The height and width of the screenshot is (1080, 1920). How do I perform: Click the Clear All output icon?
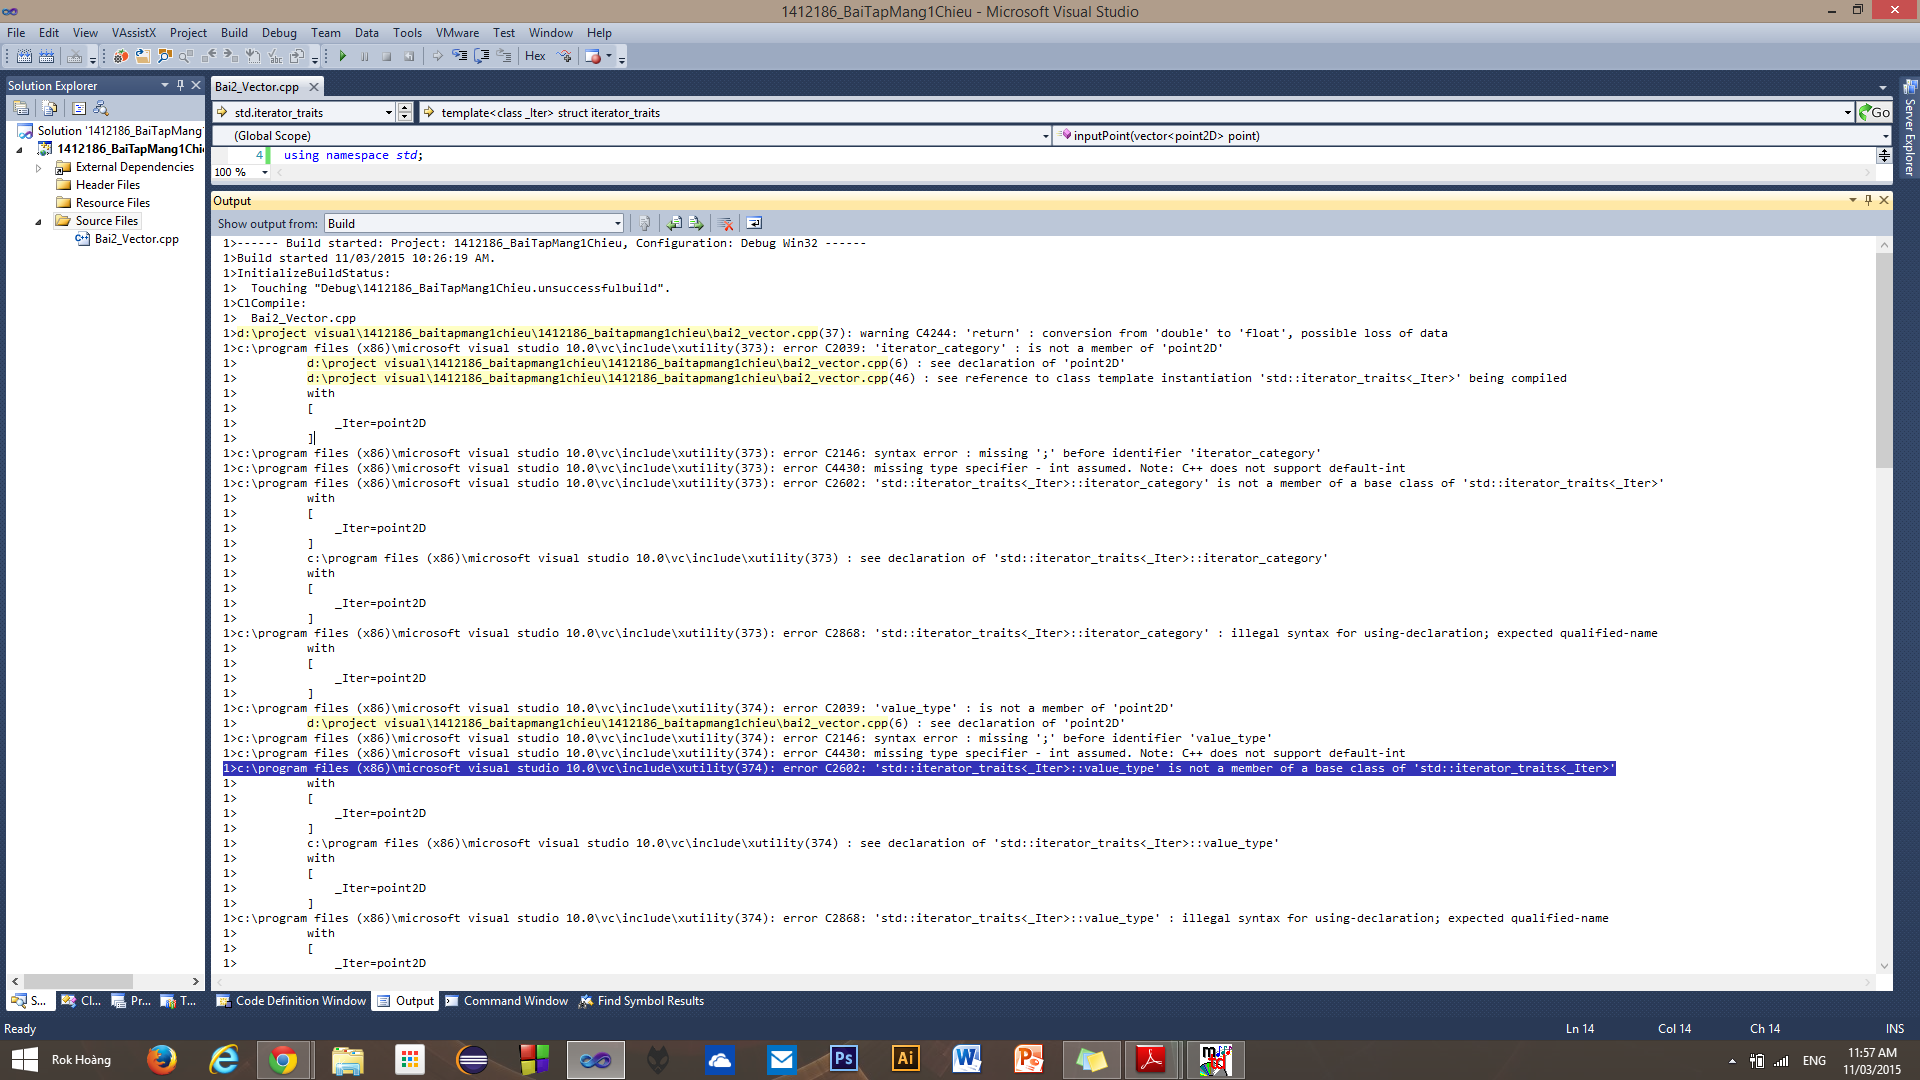tap(726, 223)
